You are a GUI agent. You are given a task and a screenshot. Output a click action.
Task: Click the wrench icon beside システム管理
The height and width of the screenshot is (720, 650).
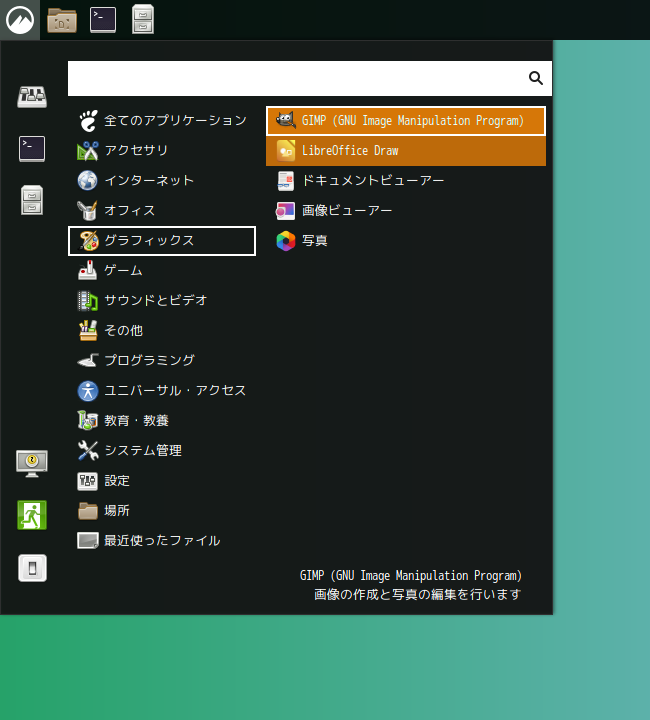[x=87, y=450]
